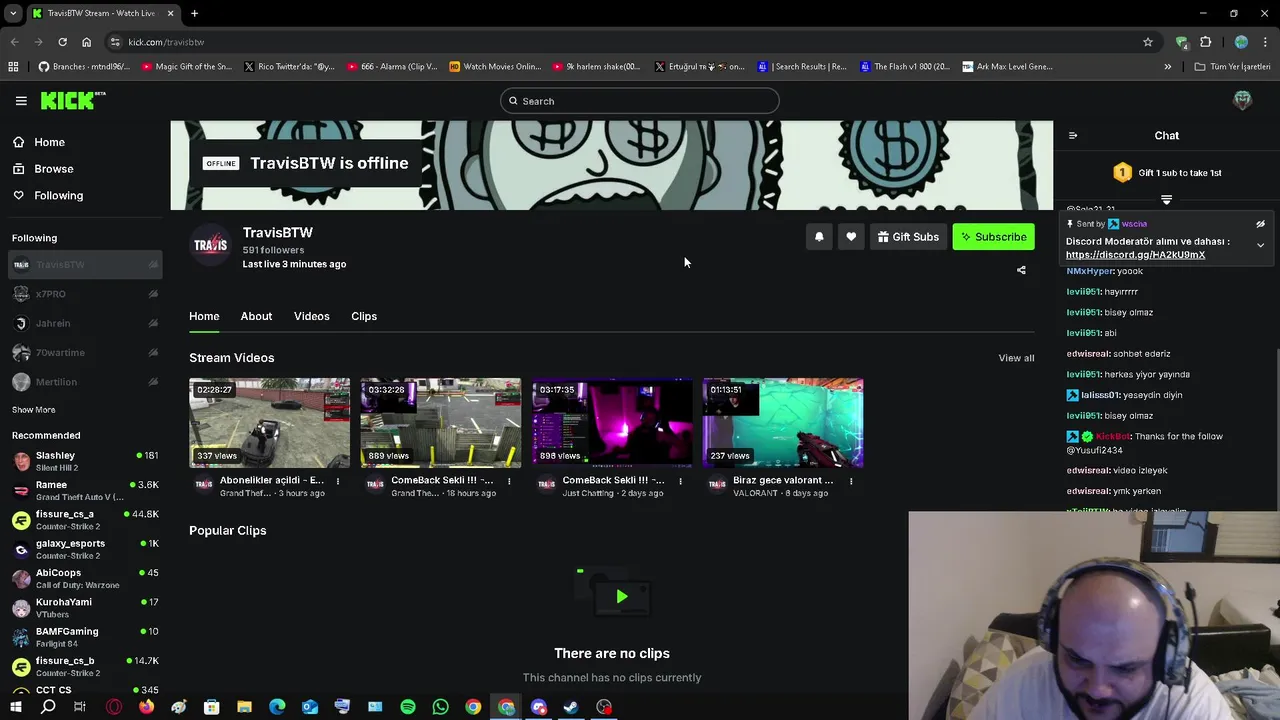Click the Search input field
Screen dimensions: 1280x720
pos(640,101)
